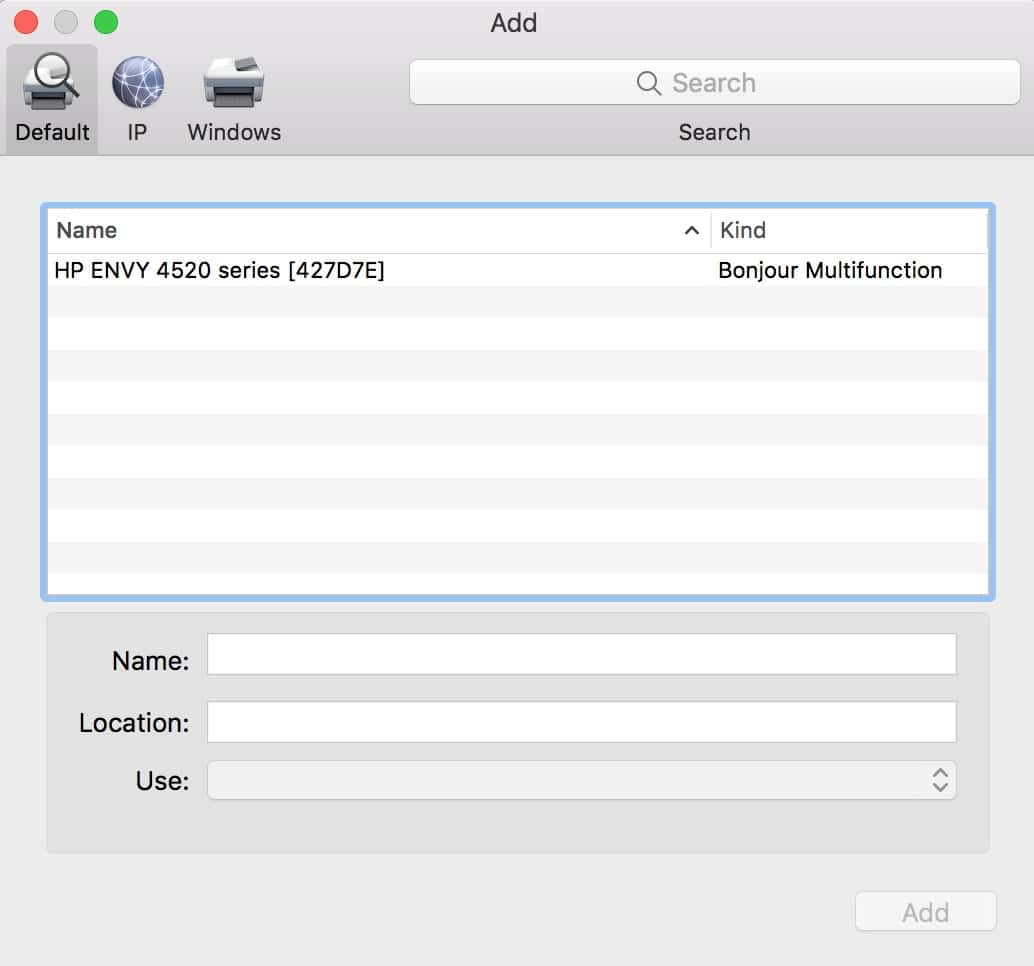
Task: Select the Default printer browser icon
Action: click(x=52, y=81)
